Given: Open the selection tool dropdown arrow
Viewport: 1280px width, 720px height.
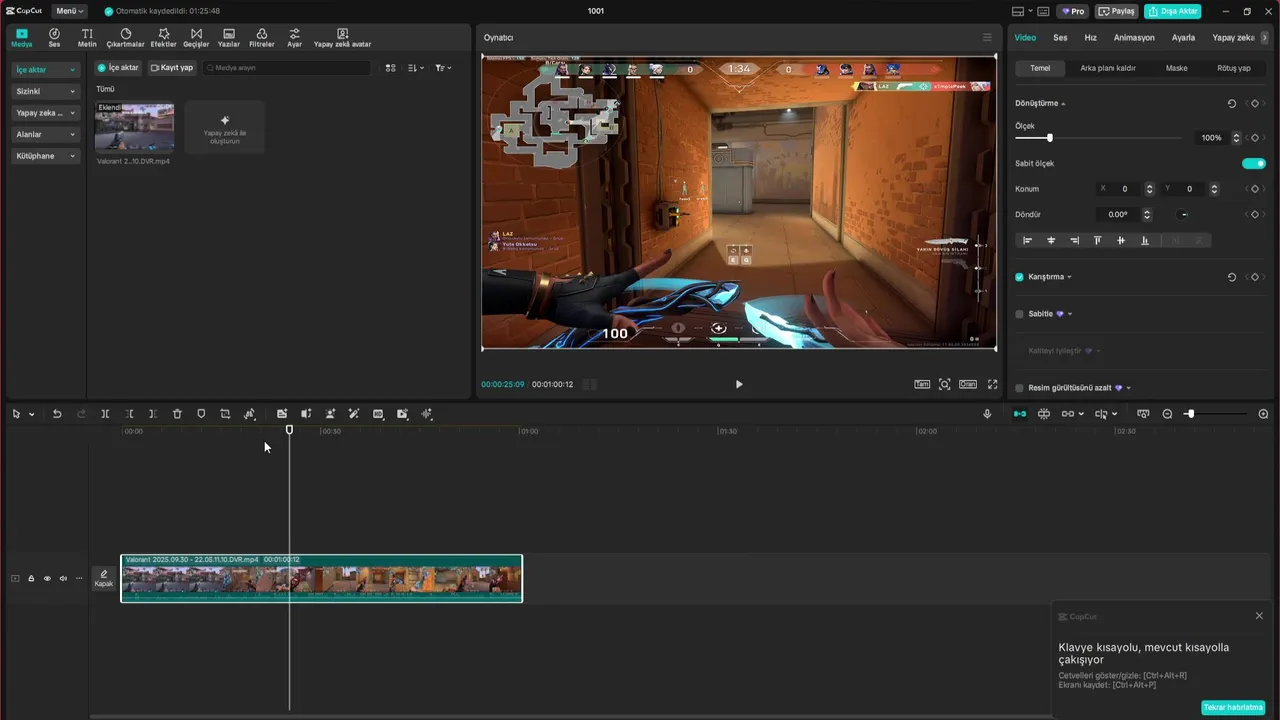Looking at the screenshot, I should click(x=32, y=414).
